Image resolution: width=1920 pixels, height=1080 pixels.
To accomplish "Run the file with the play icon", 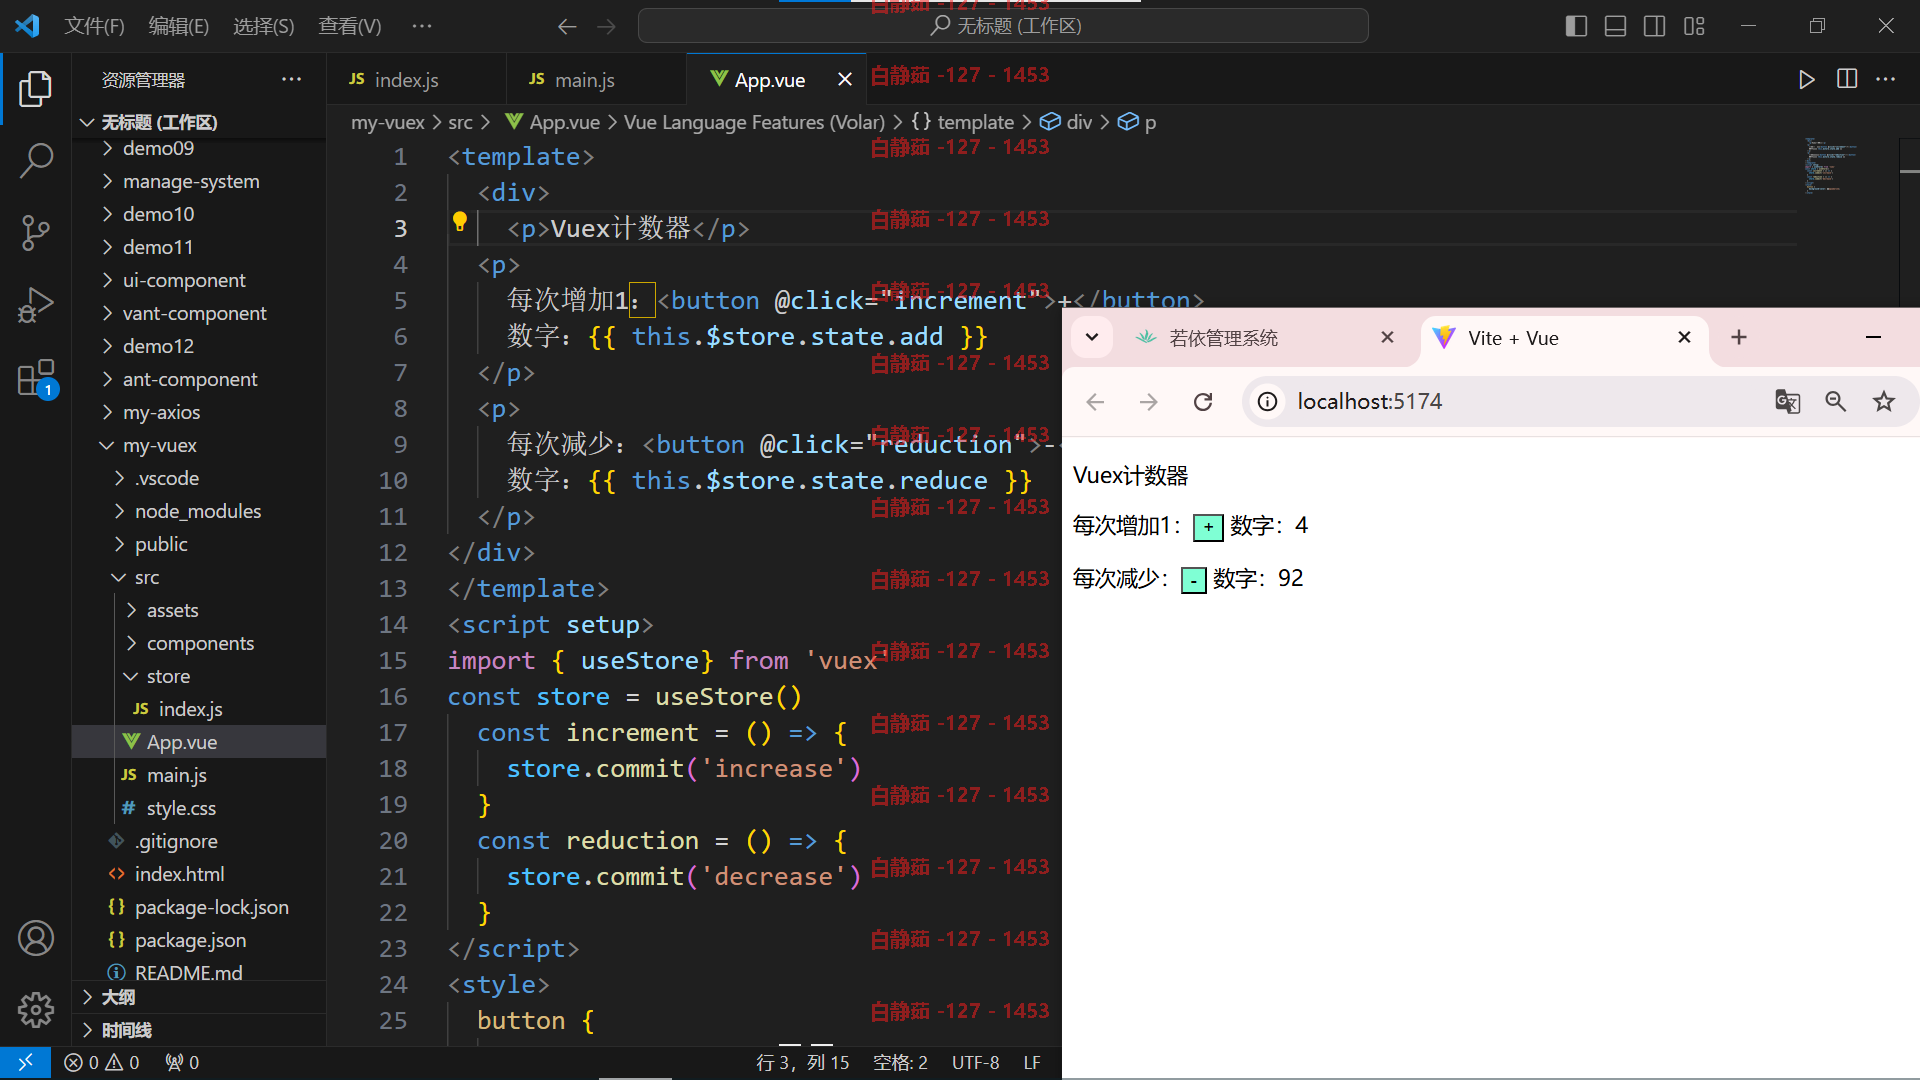I will [x=1806, y=79].
